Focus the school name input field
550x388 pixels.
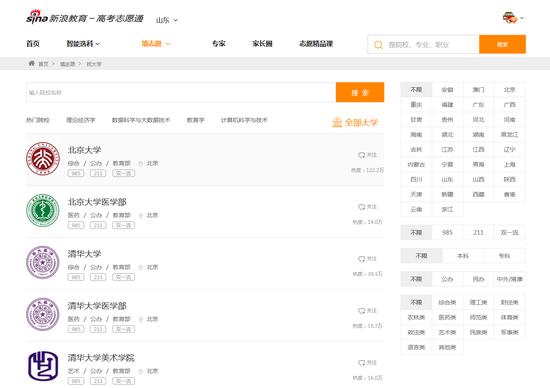(x=181, y=93)
